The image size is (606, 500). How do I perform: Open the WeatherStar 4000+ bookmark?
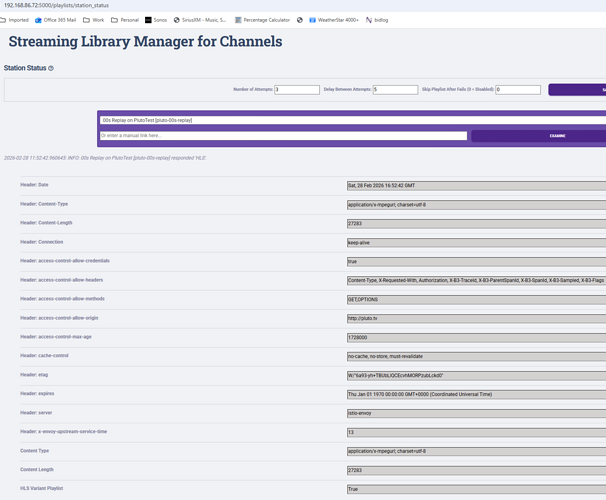pyautogui.click(x=333, y=19)
